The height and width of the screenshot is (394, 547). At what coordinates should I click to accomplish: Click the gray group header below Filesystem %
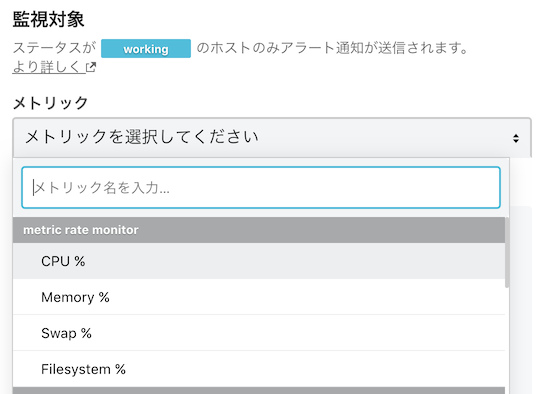pos(259,391)
